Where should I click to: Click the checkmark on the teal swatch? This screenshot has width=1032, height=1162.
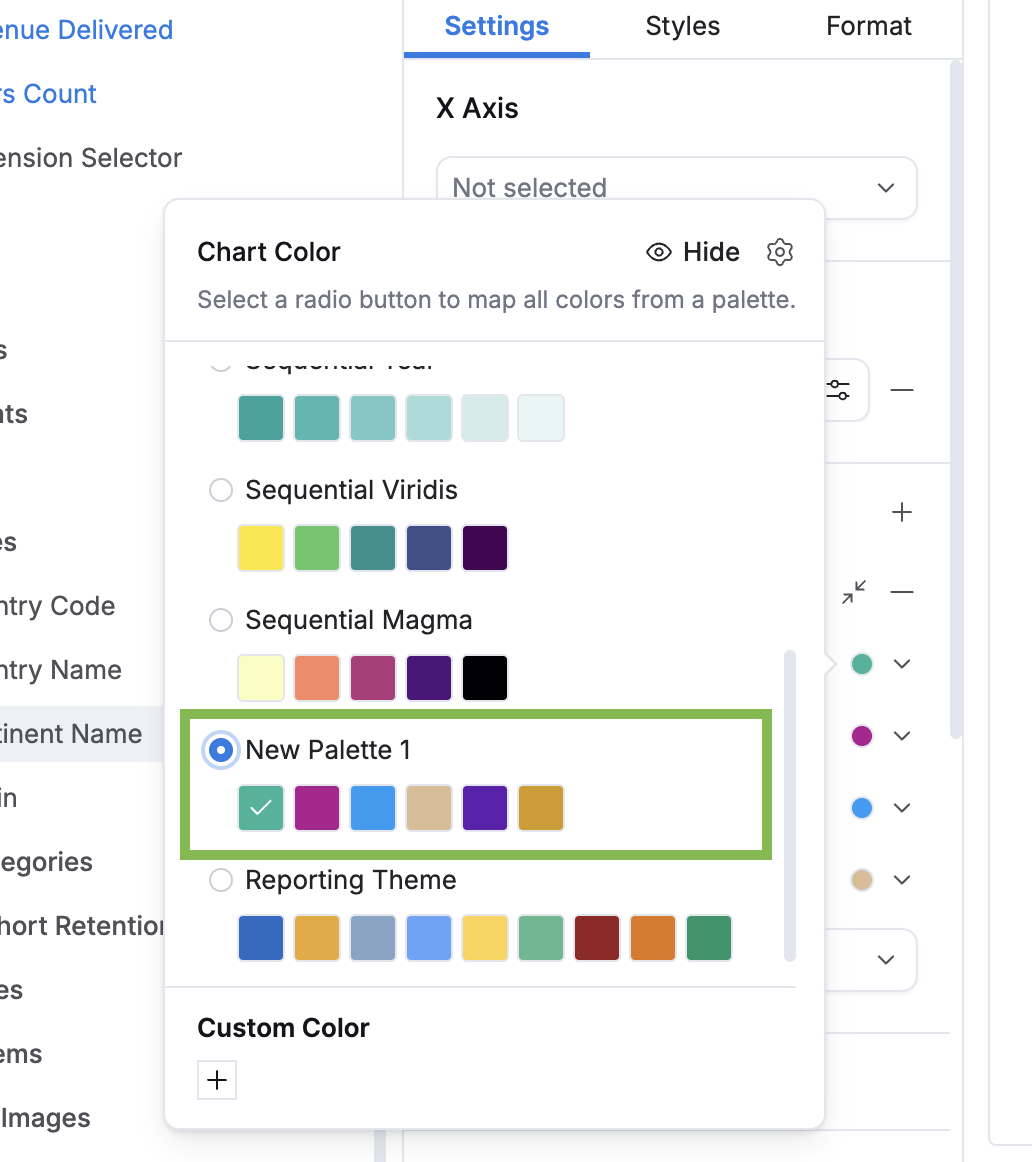260,808
